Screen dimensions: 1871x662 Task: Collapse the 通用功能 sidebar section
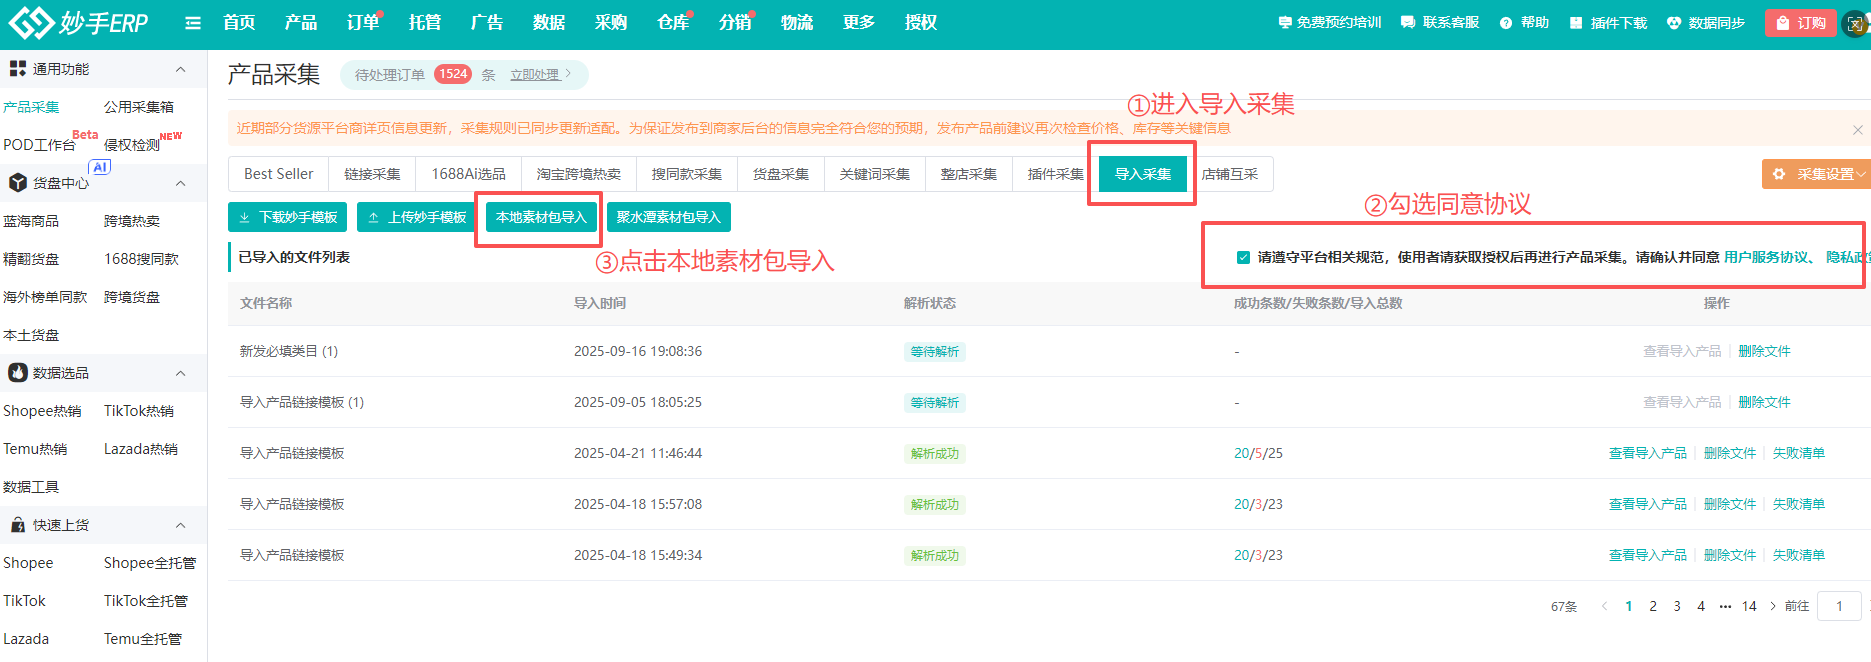pyautogui.click(x=181, y=69)
